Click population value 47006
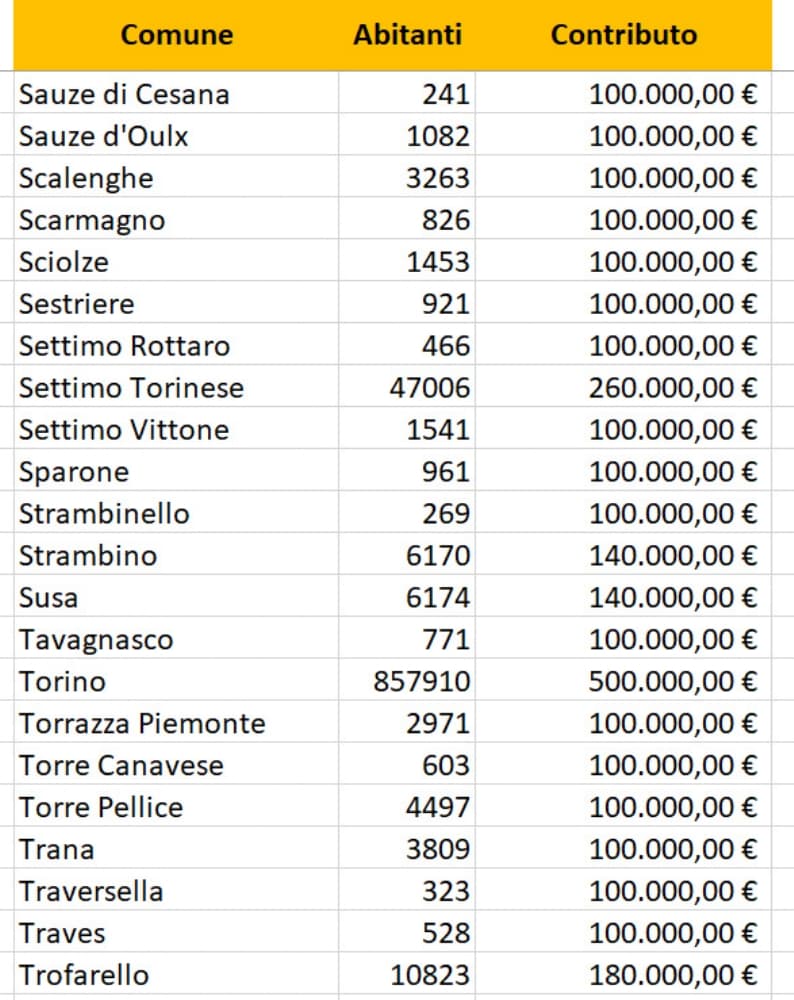Image resolution: width=794 pixels, height=1000 pixels. point(429,388)
